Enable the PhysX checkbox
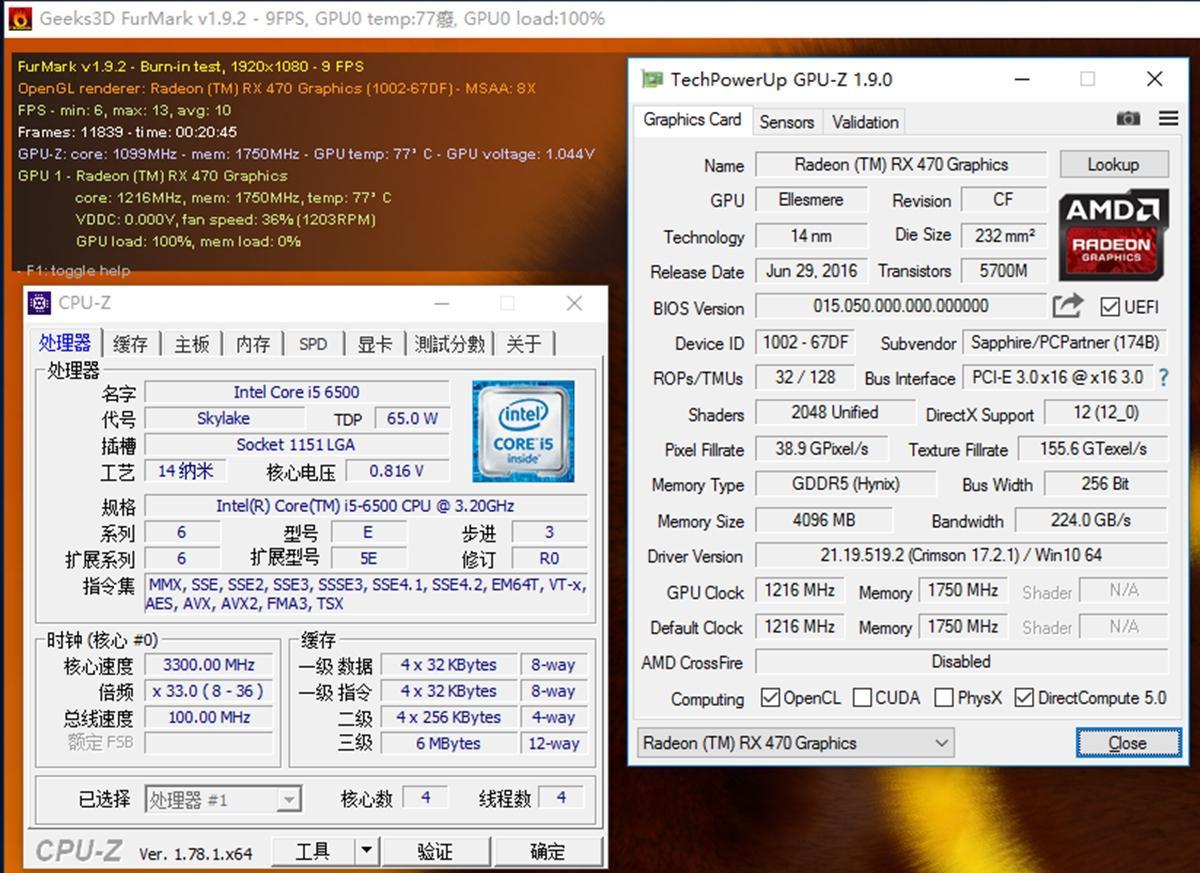1200x873 pixels. click(943, 697)
